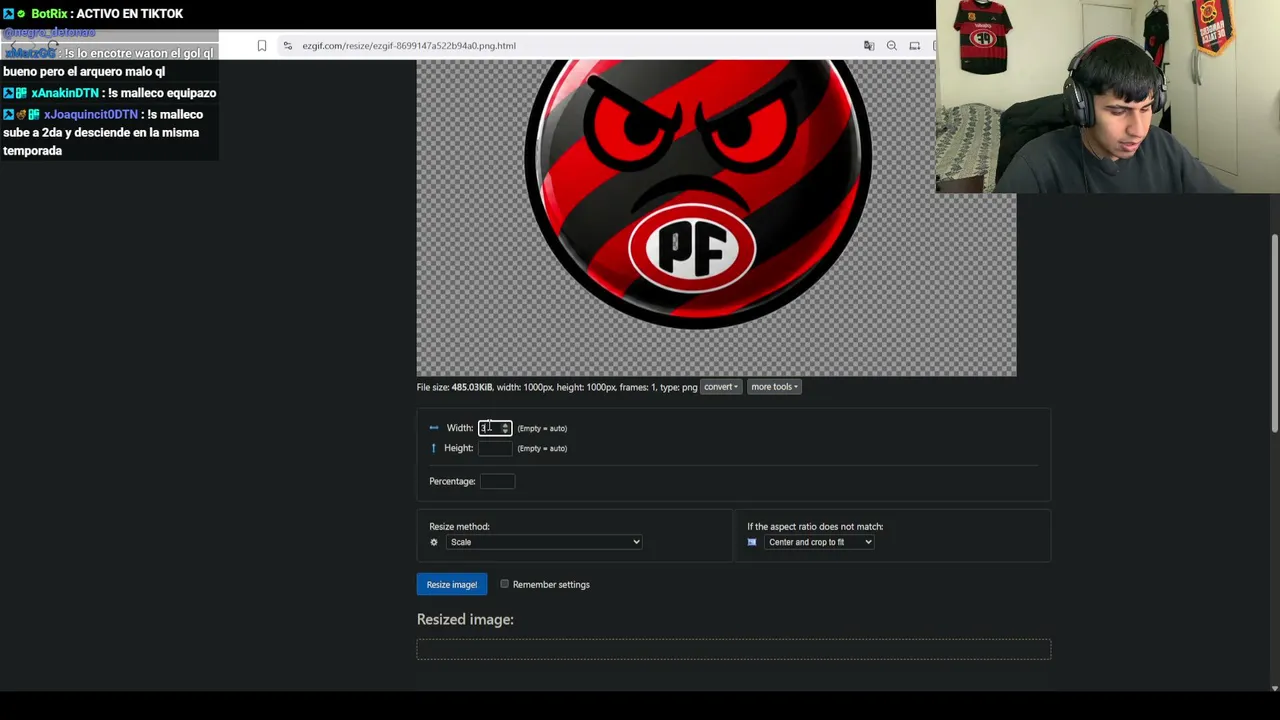Image resolution: width=1280 pixels, height=720 pixels.
Task: Click the cast/screen icon in address bar
Action: point(915,45)
